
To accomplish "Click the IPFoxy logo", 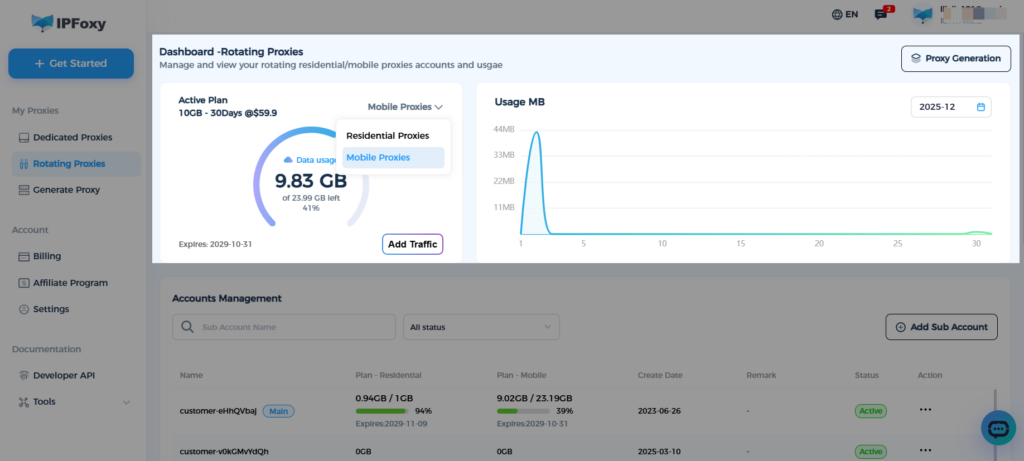I will tap(68, 20).
